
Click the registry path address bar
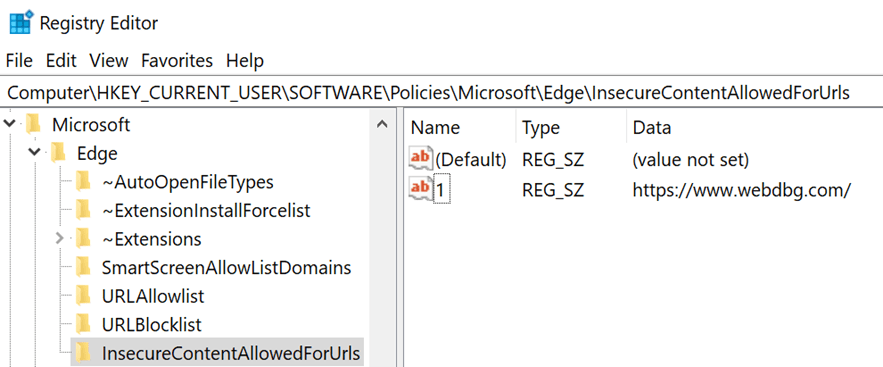coord(442,93)
